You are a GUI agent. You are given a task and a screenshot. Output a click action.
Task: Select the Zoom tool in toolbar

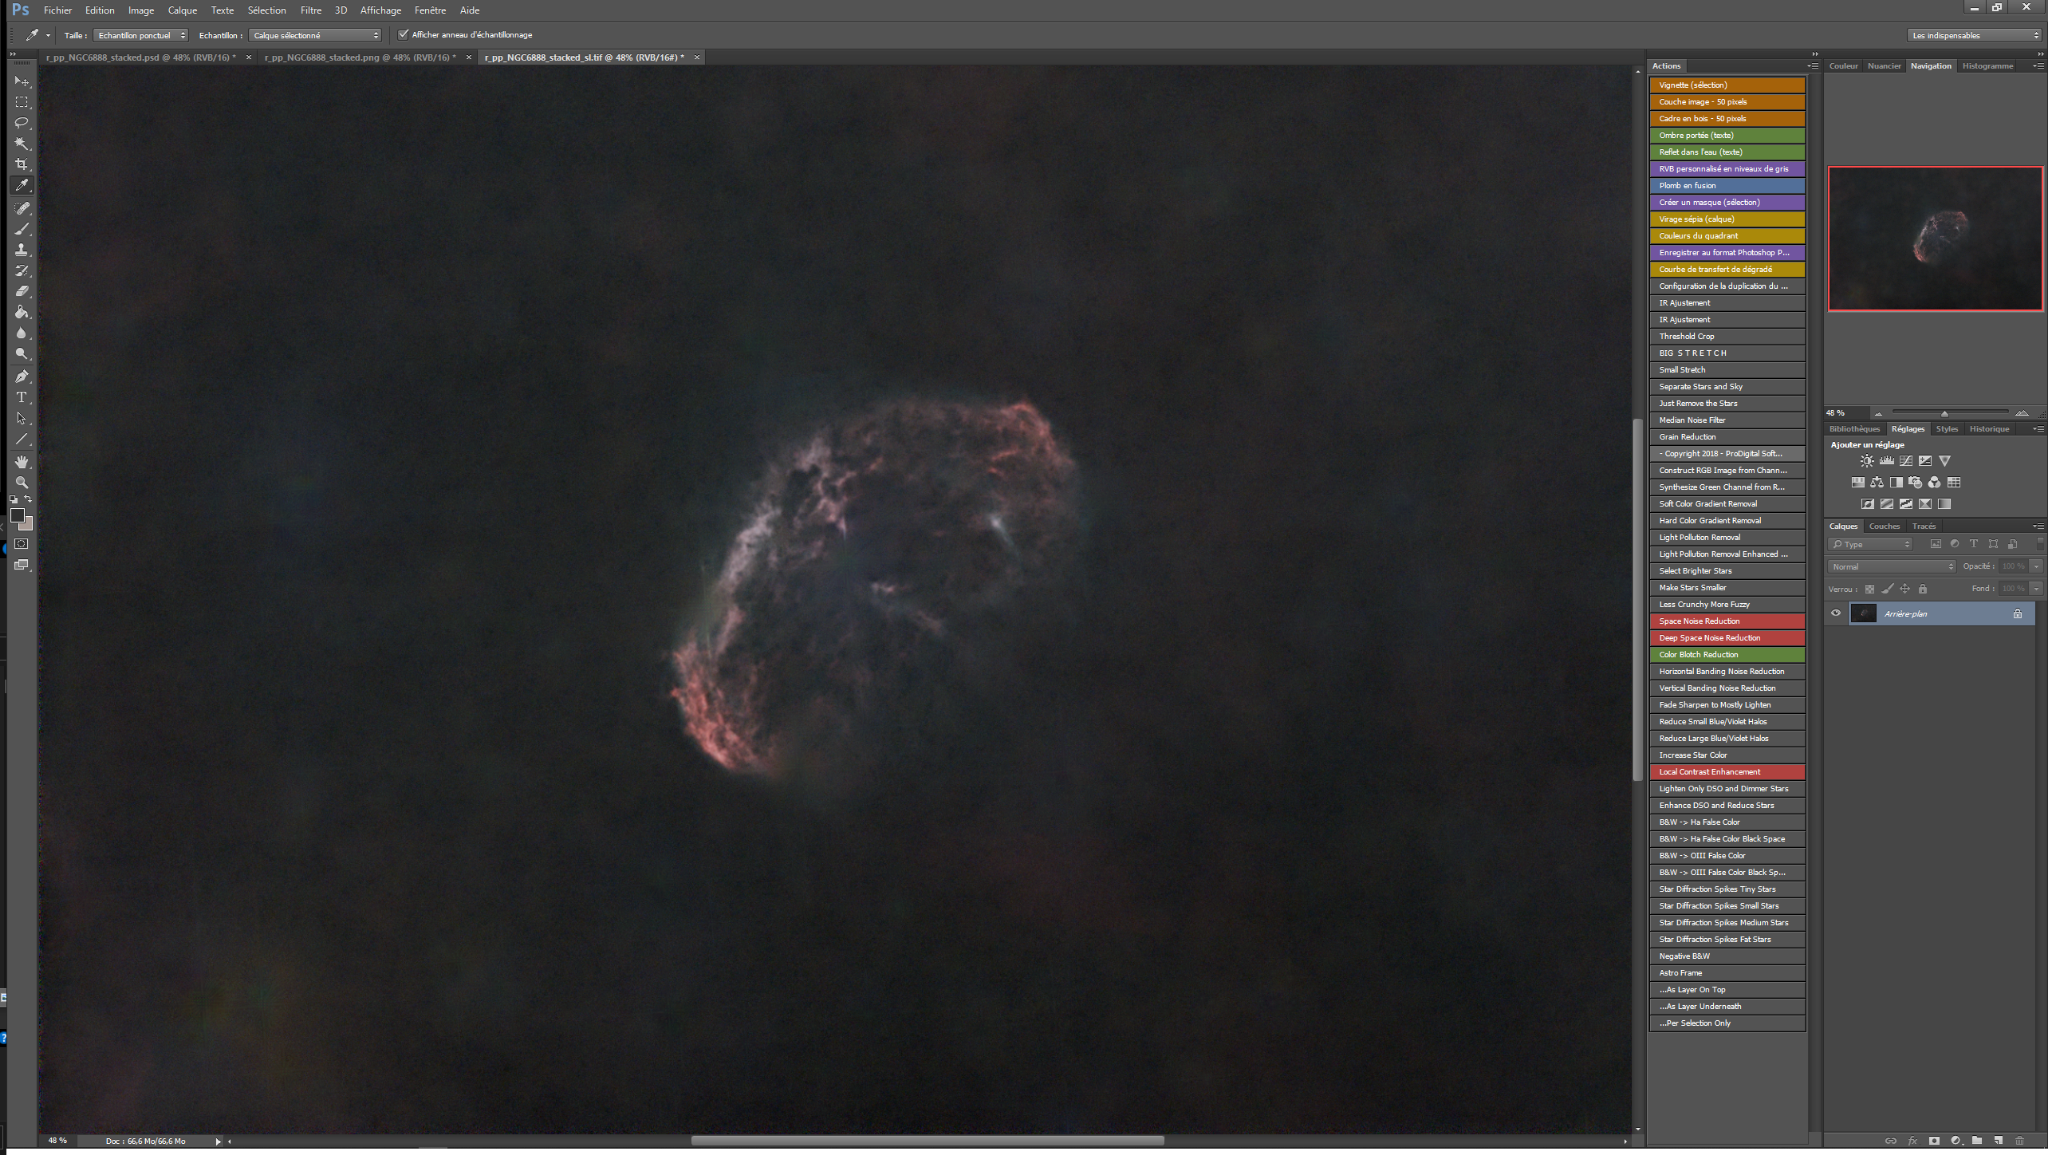[x=21, y=483]
